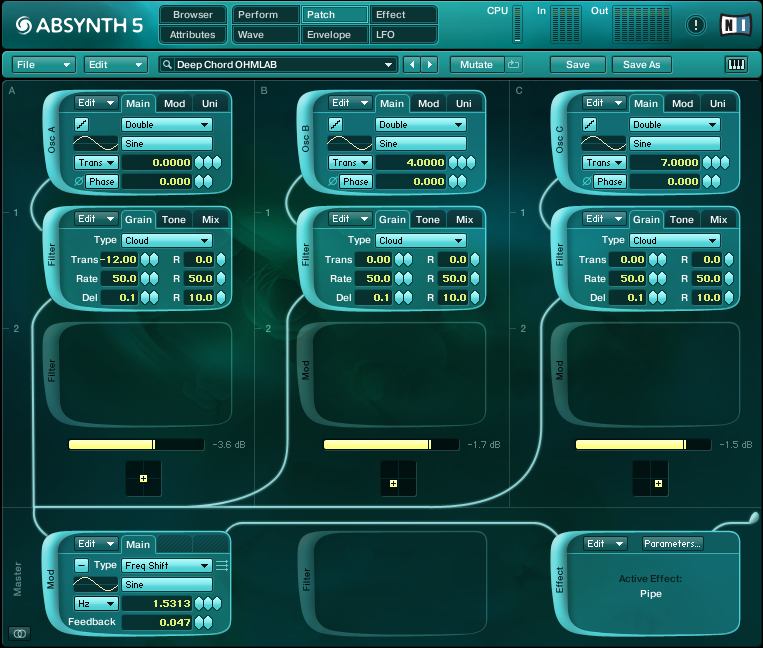Open Master Mod Freq Shift type dropdown

[x=167, y=565]
